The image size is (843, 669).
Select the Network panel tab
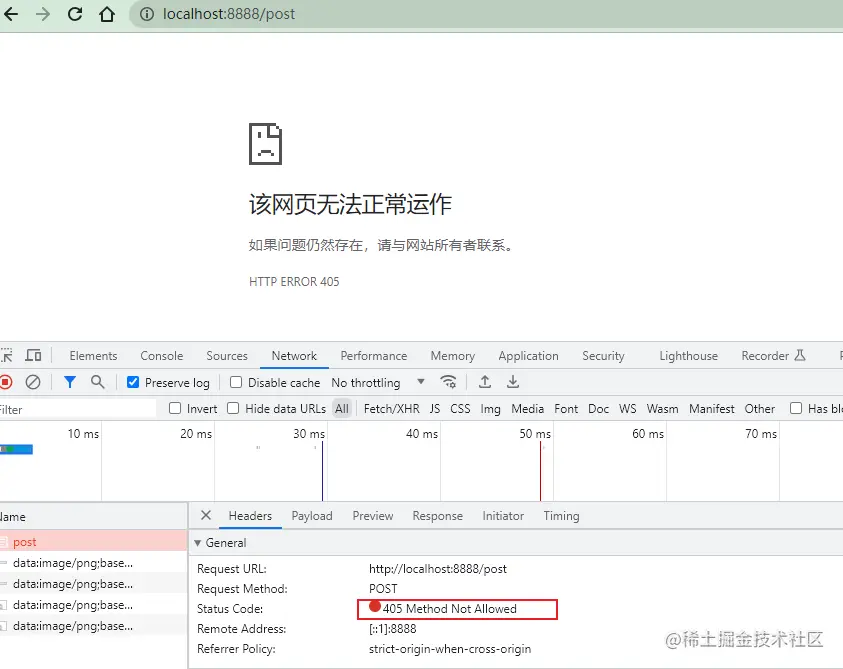[x=294, y=356]
